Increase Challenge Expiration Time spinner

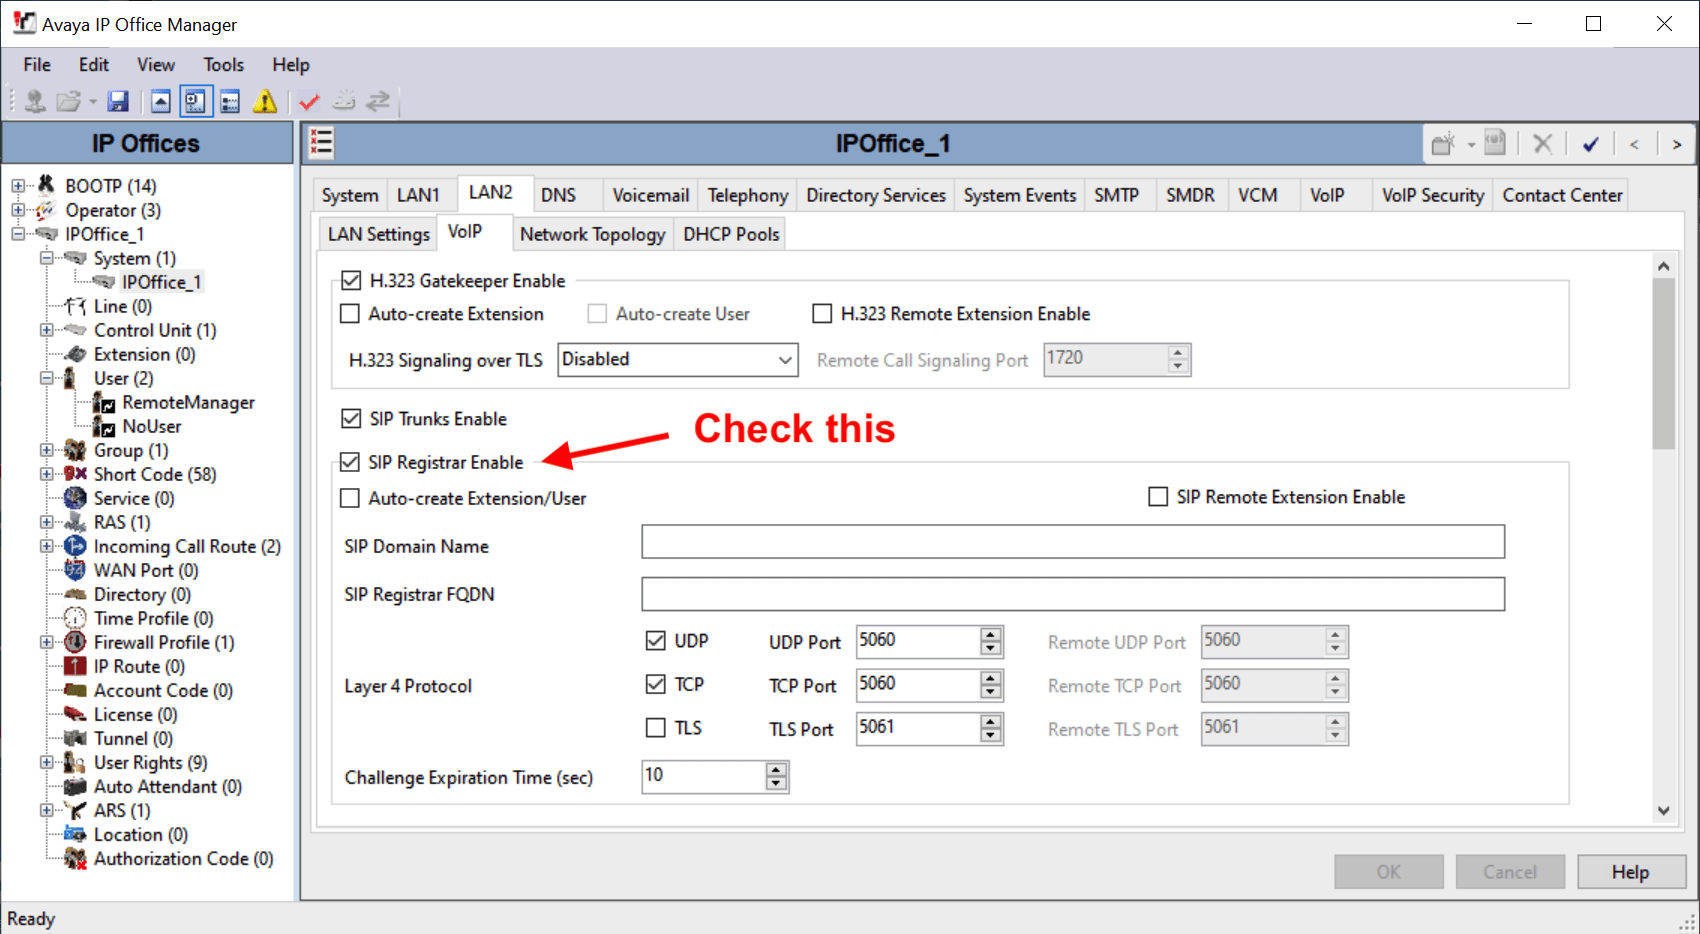(777, 770)
